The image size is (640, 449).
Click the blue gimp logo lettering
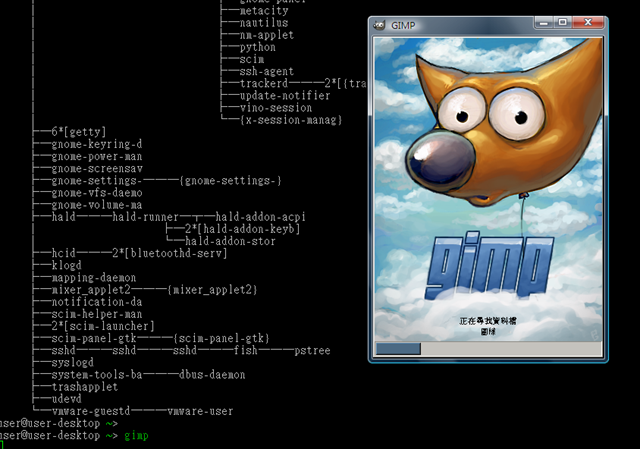click(x=489, y=265)
